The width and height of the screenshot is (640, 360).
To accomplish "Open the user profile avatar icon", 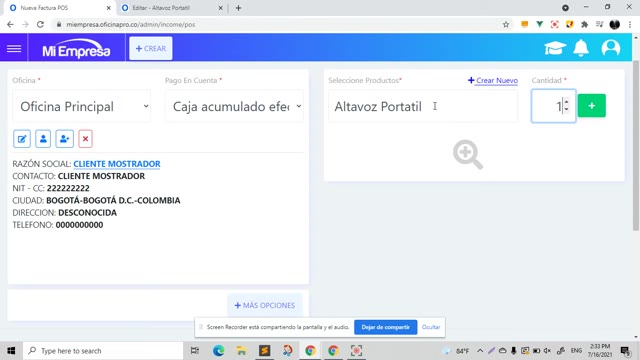I will point(611,48).
